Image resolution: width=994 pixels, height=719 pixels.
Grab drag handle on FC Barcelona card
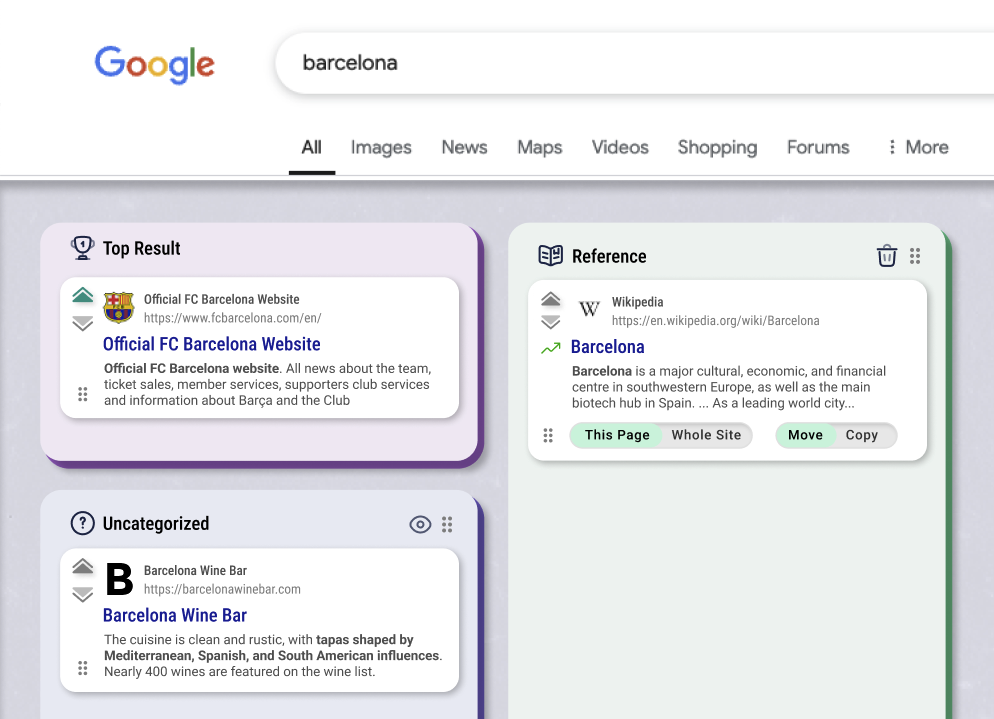coord(83,394)
